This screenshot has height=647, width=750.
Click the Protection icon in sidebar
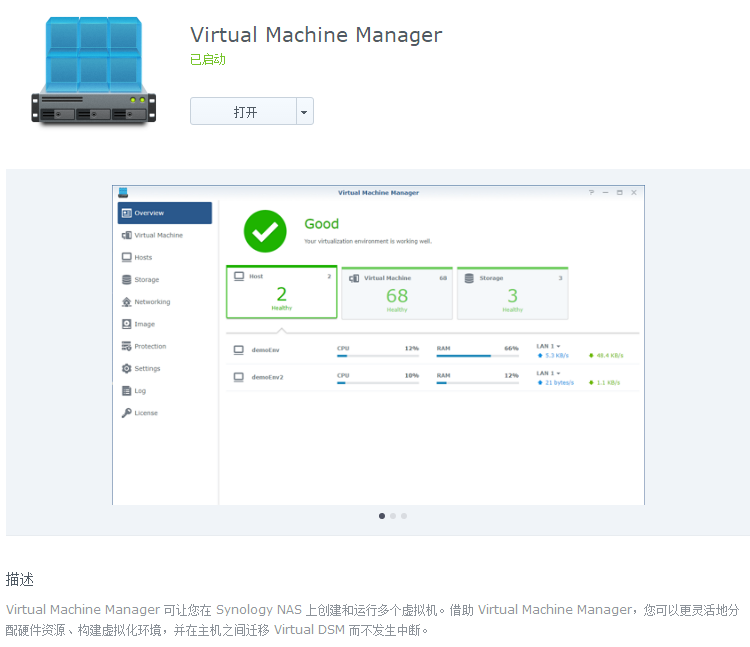pyautogui.click(x=126, y=346)
